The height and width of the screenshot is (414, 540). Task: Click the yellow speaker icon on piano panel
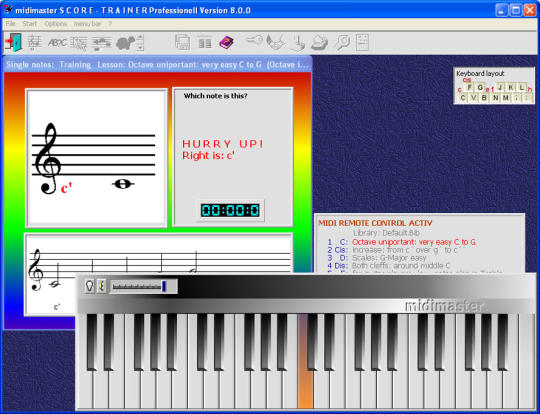click(101, 286)
